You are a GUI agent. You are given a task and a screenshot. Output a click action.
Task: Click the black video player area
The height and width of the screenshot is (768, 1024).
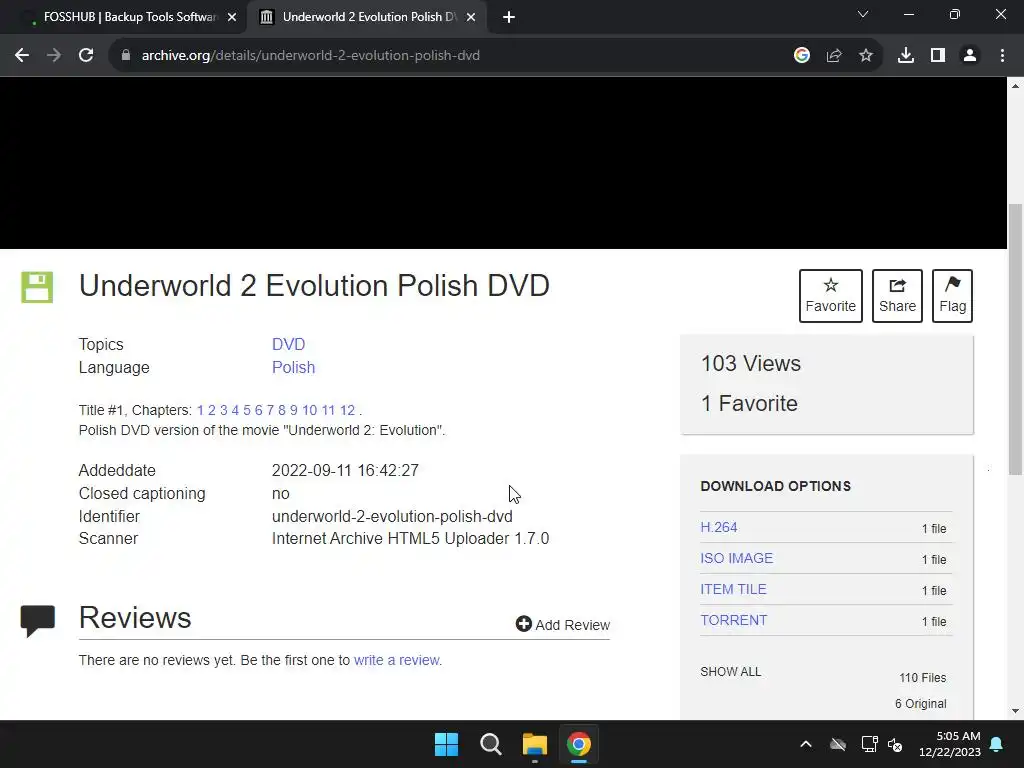tap(503, 163)
